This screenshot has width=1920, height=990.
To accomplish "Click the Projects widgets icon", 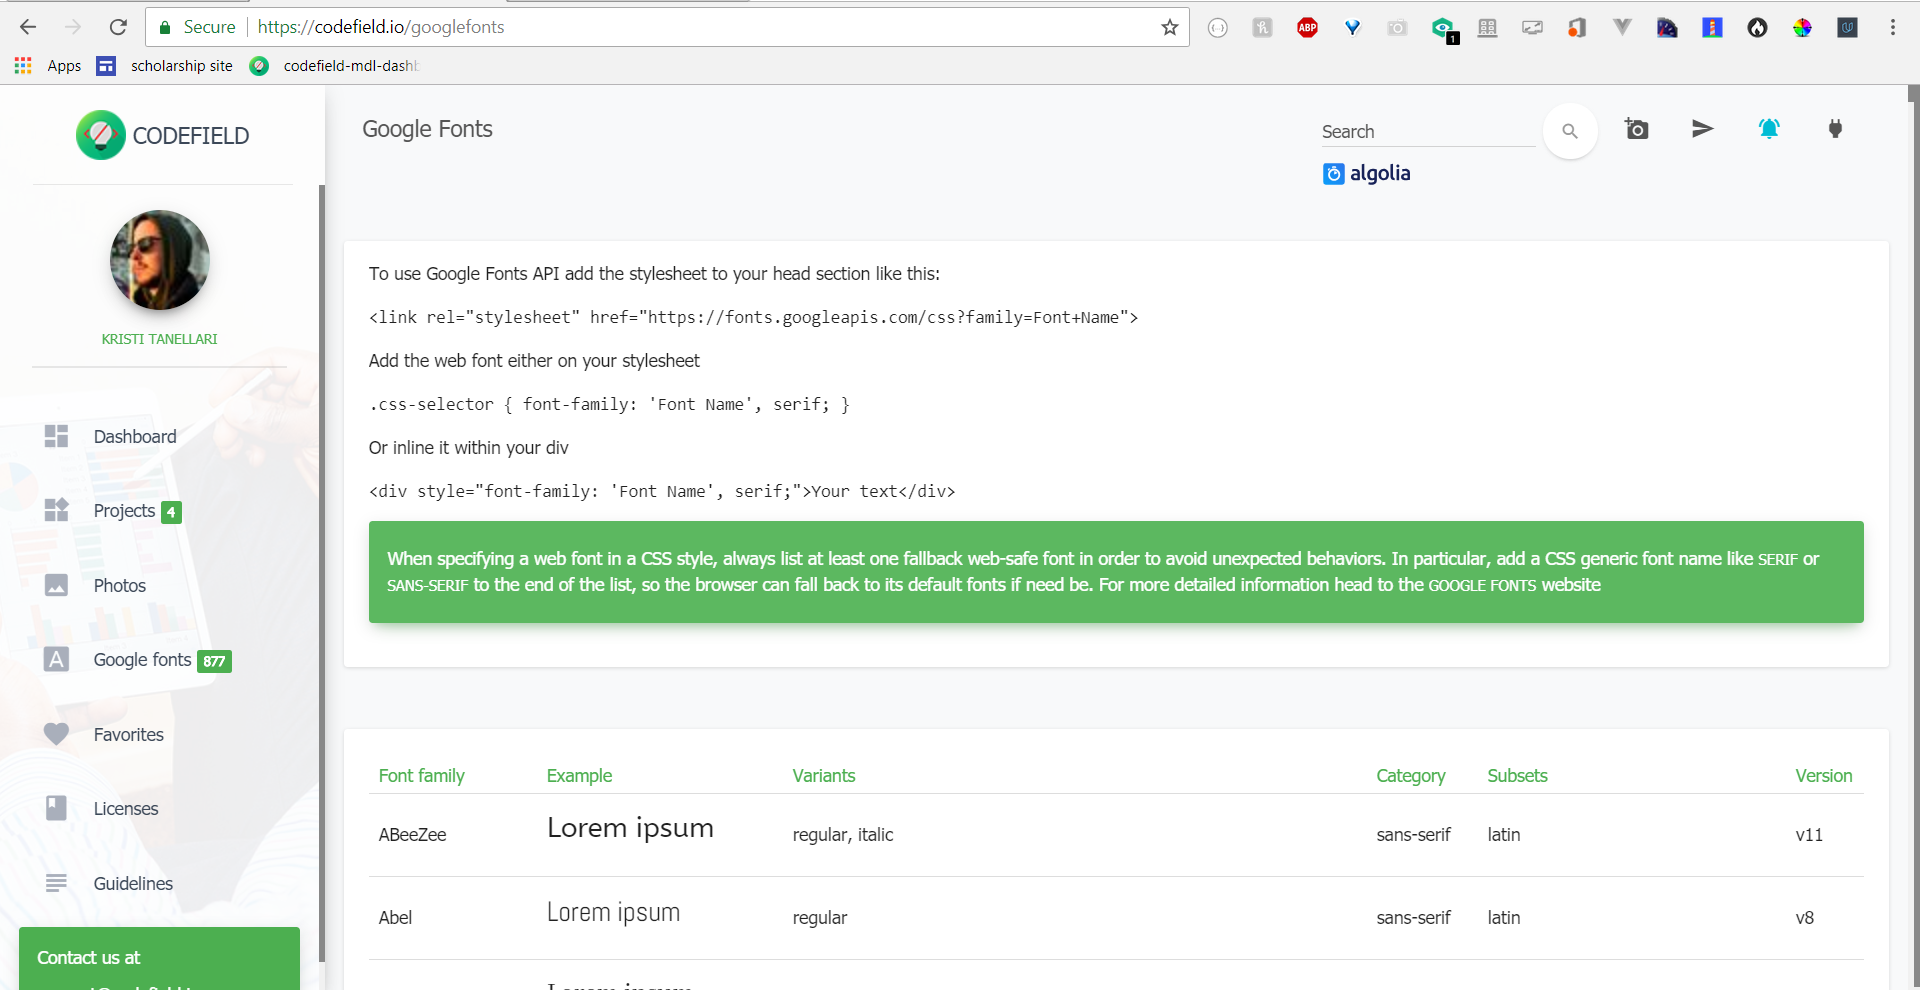I will point(56,510).
